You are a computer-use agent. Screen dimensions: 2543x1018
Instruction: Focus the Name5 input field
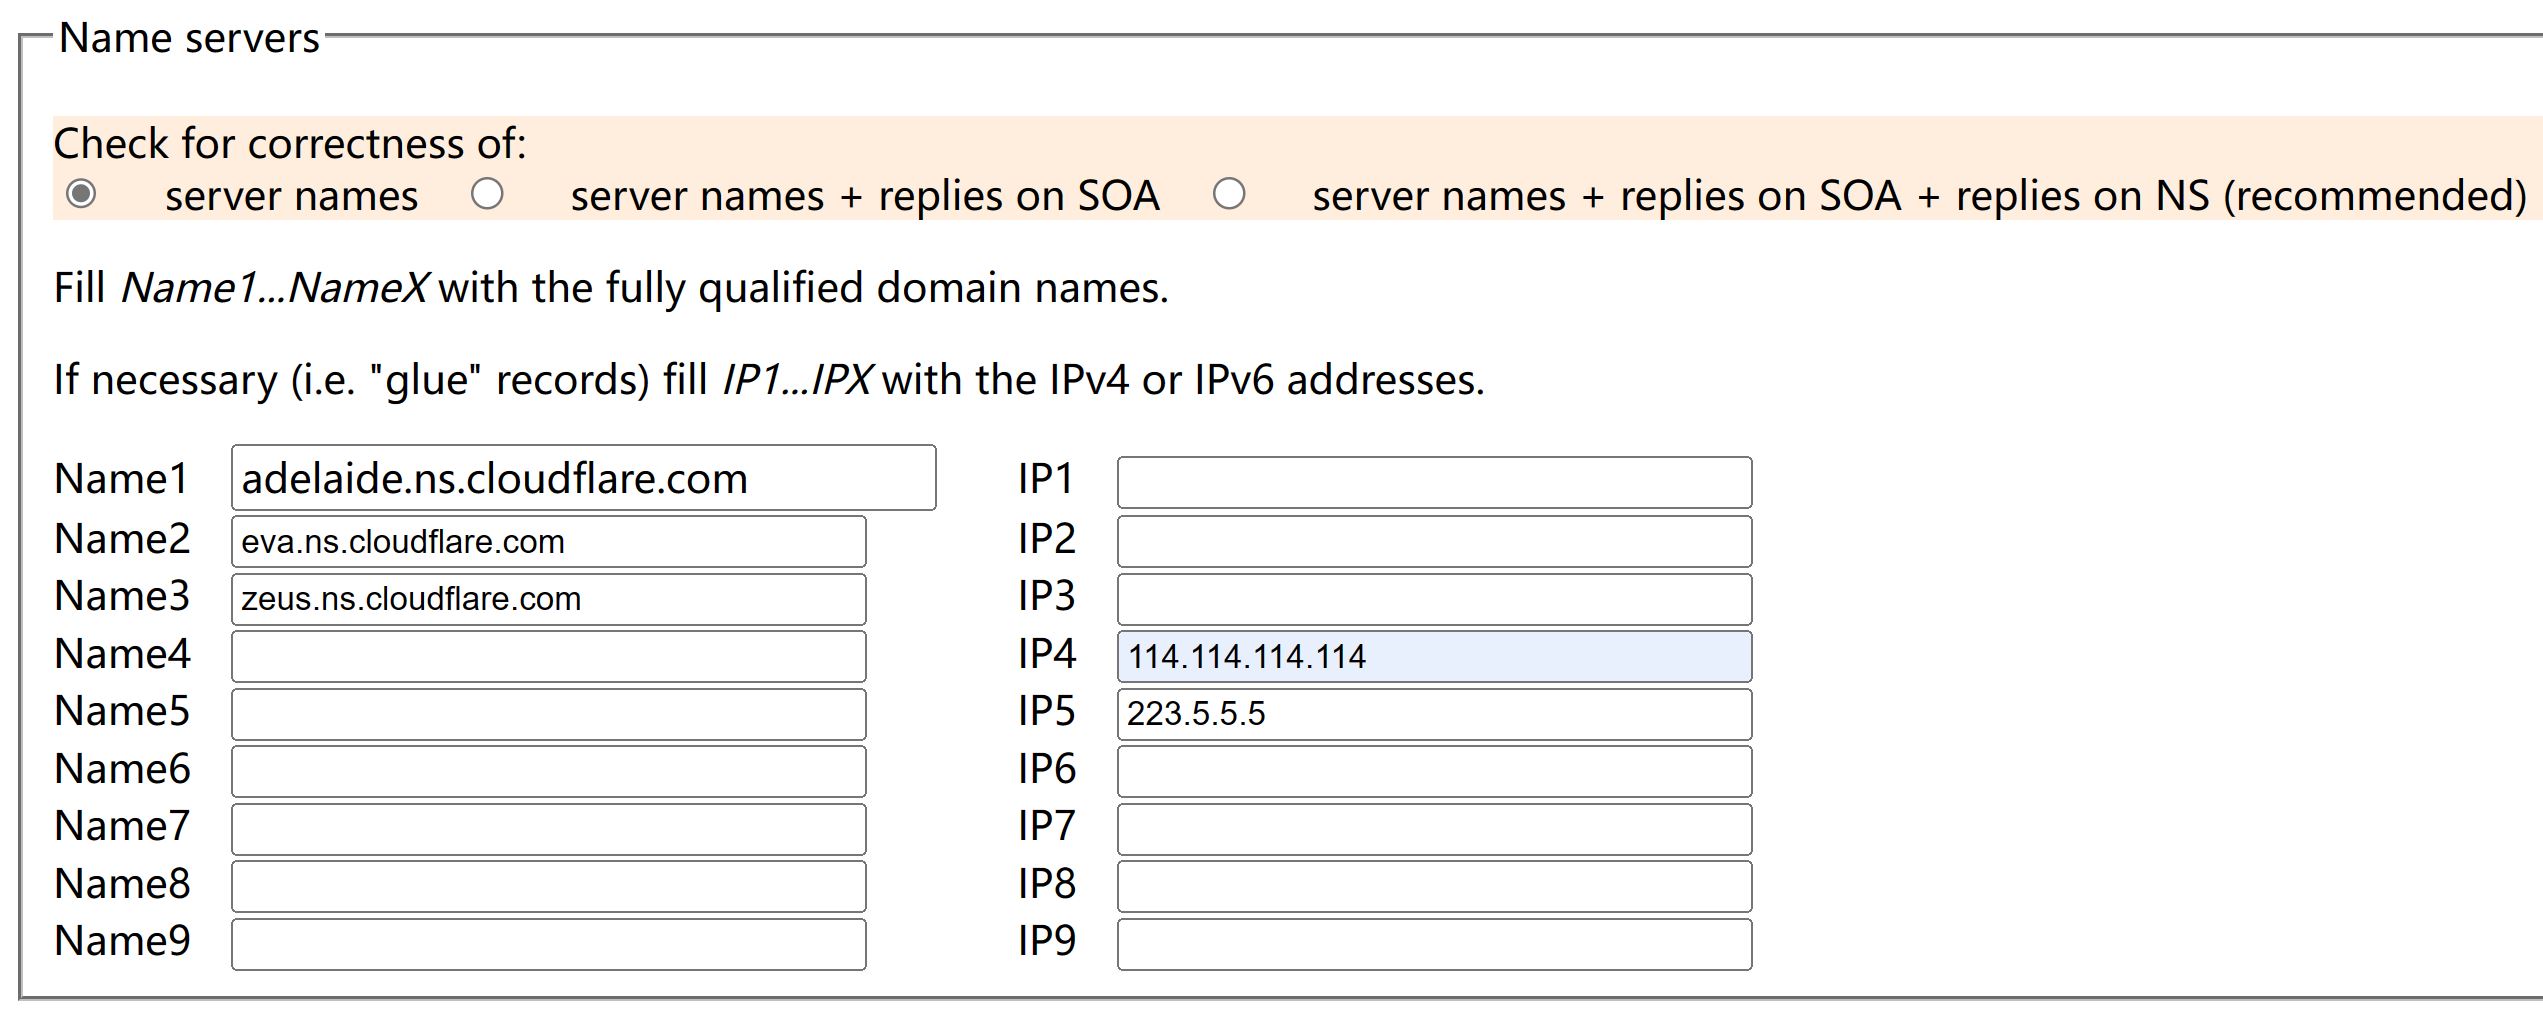[x=548, y=712]
